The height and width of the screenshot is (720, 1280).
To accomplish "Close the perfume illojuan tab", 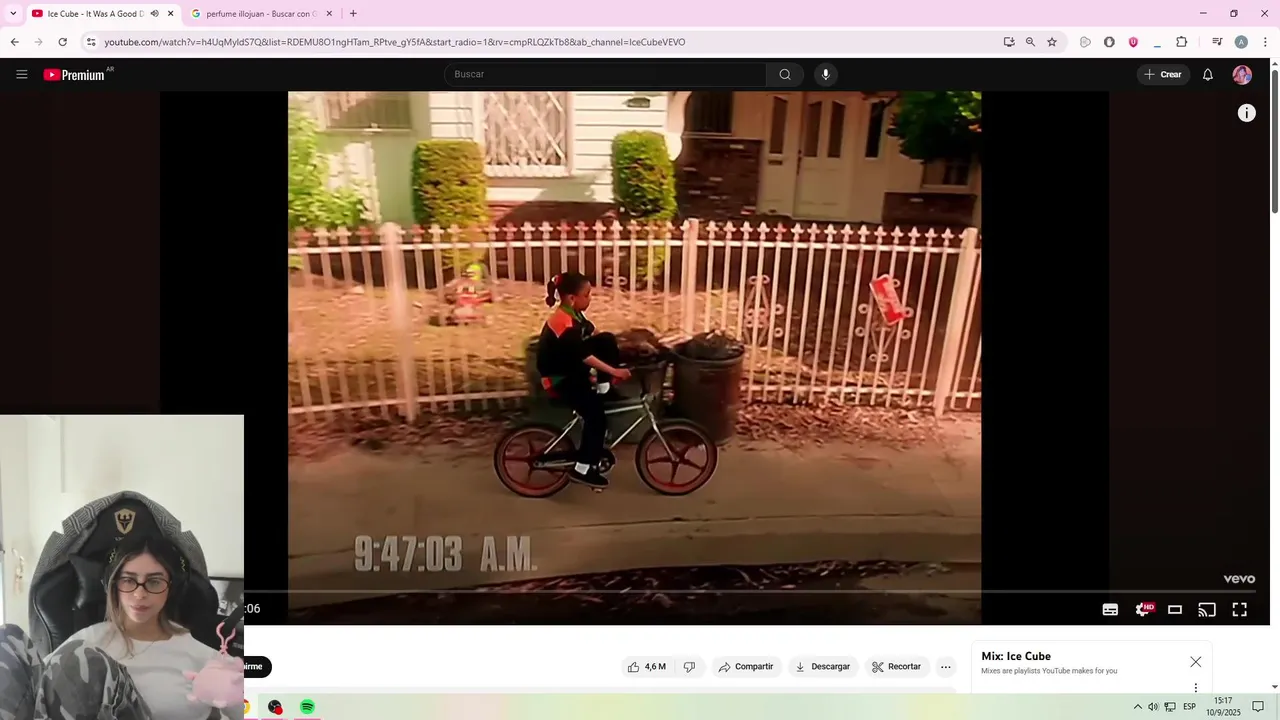I will (329, 14).
